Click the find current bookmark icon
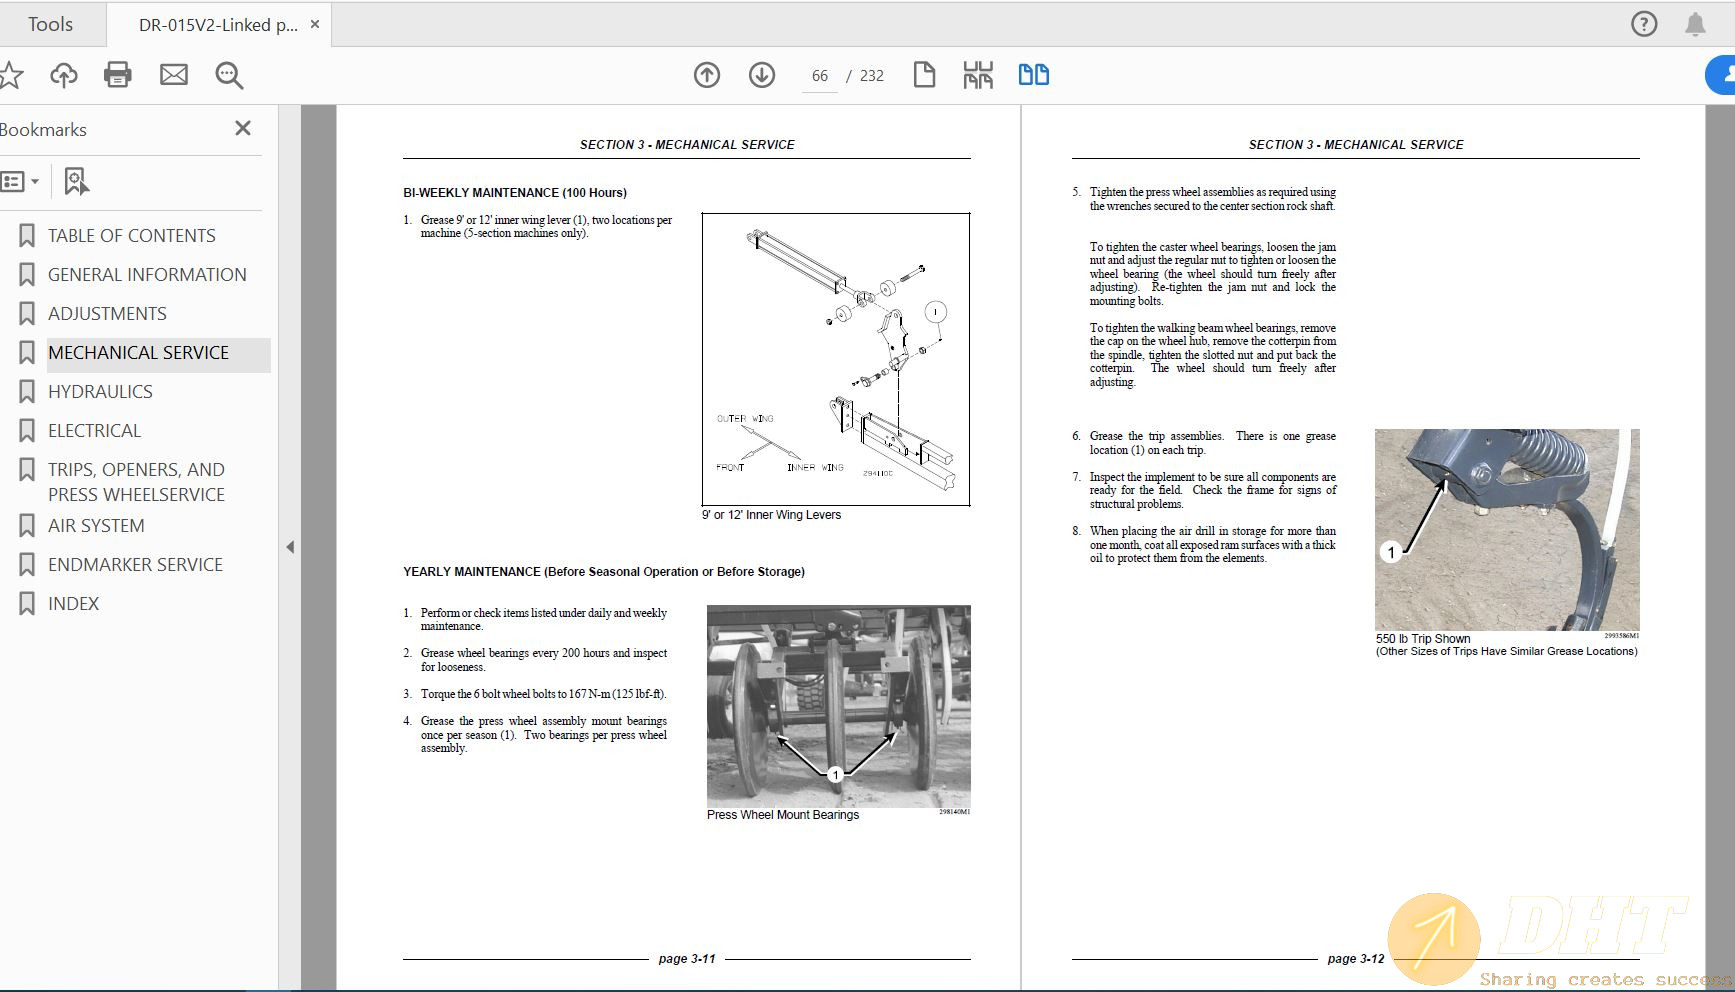The image size is (1735, 992). (x=76, y=181)
